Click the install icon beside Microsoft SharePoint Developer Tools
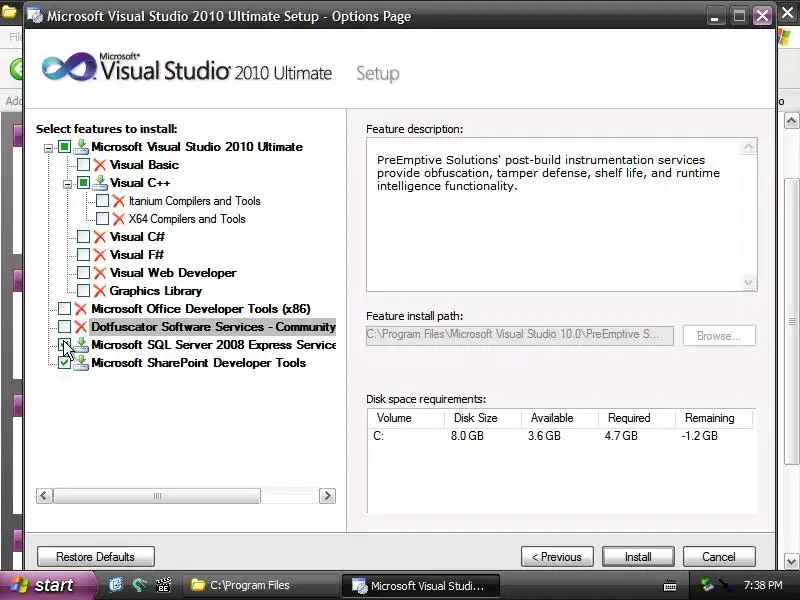This screenshot has width=800, height=600. 81,363
